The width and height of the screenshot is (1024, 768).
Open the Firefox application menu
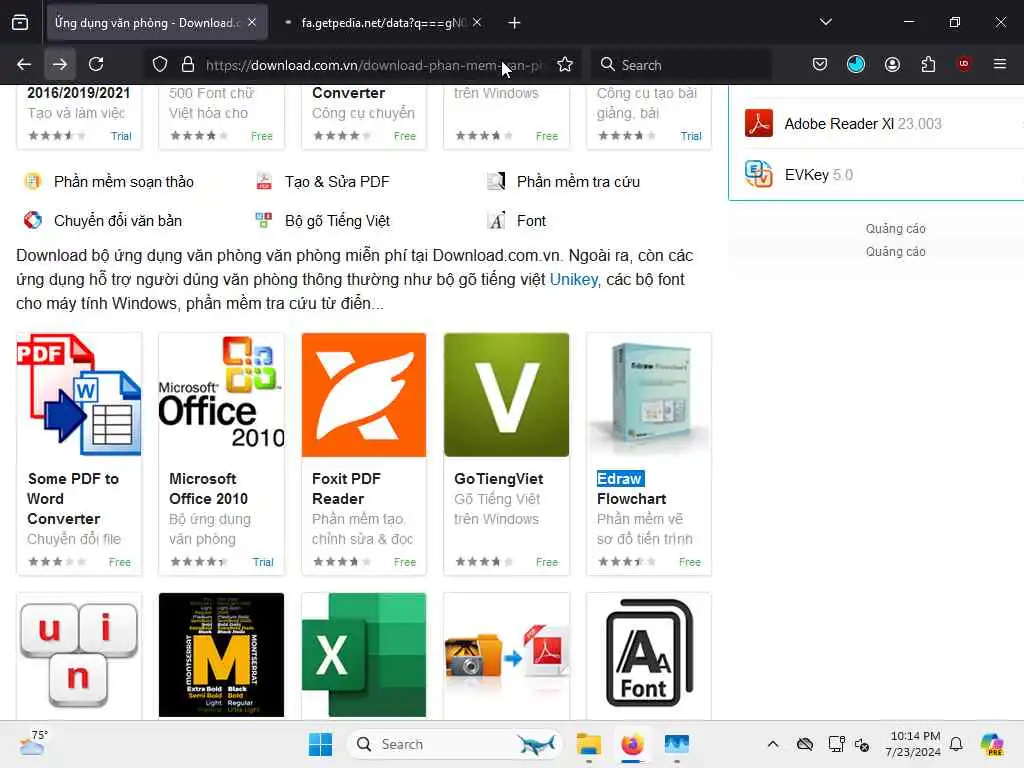click(999, 64)
